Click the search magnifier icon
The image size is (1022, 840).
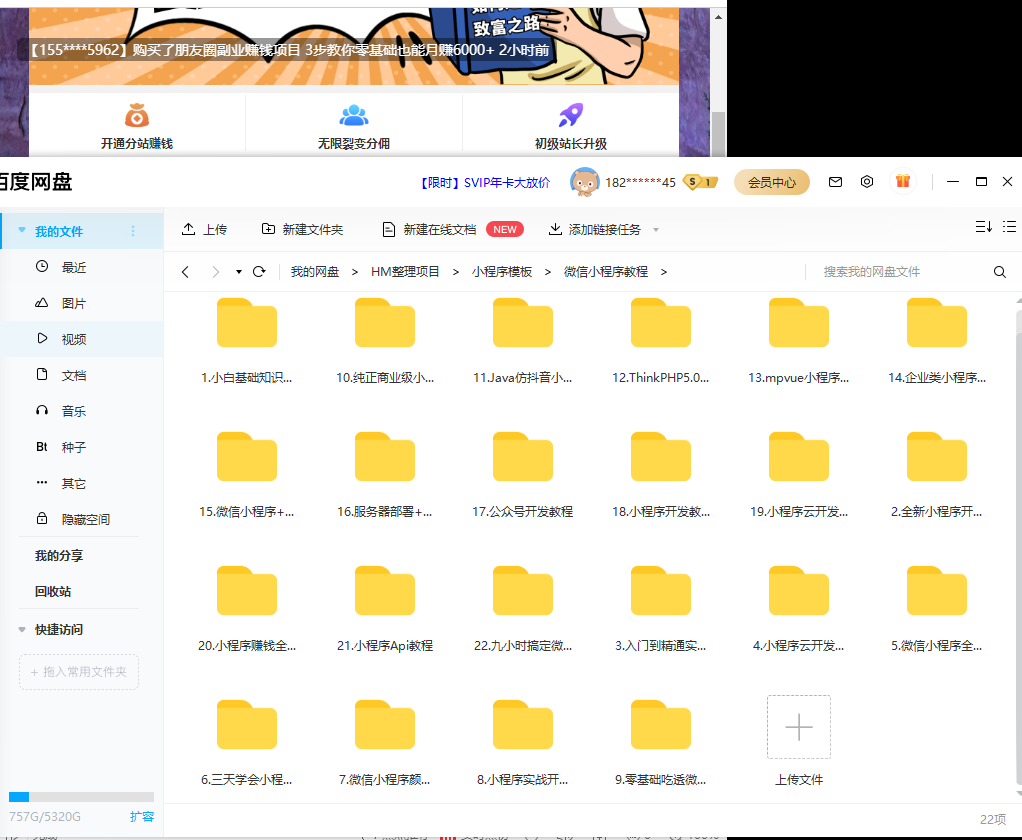pos(999,272)
